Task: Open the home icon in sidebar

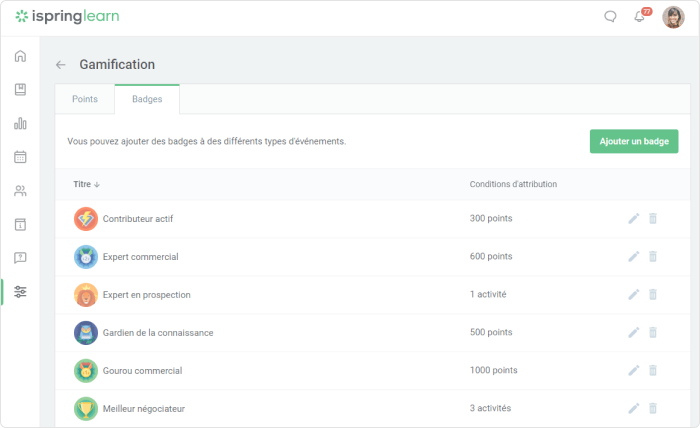Action: (x=20, y=56)
